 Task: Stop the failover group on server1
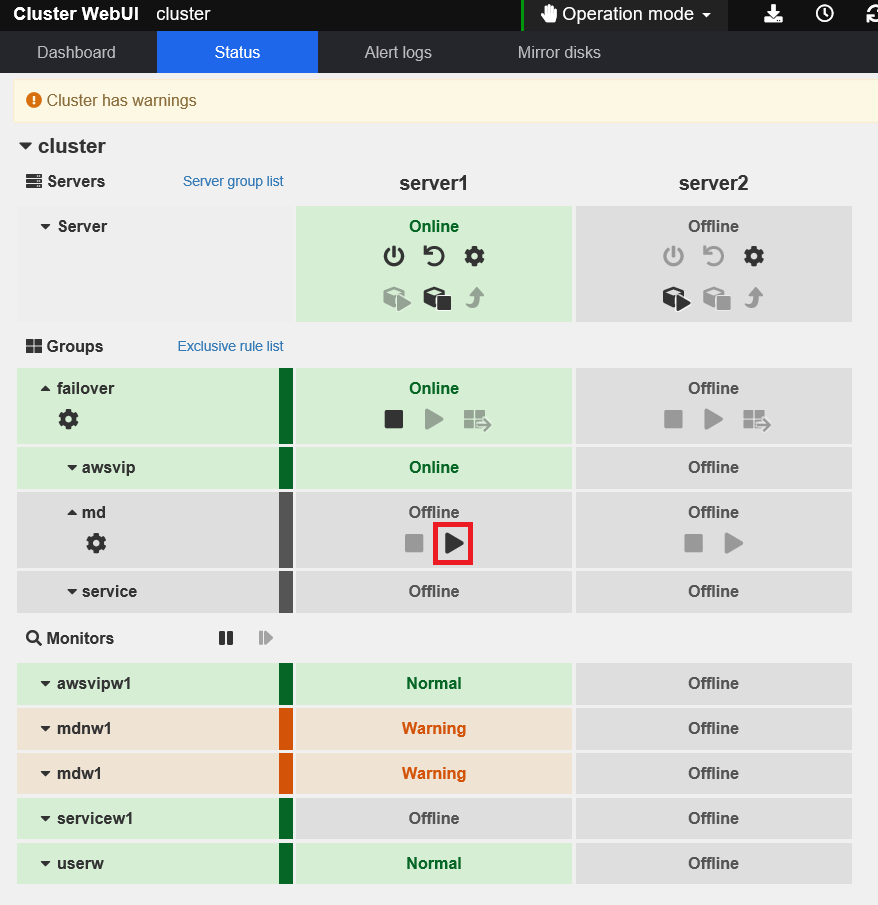[x=394, y=419]
